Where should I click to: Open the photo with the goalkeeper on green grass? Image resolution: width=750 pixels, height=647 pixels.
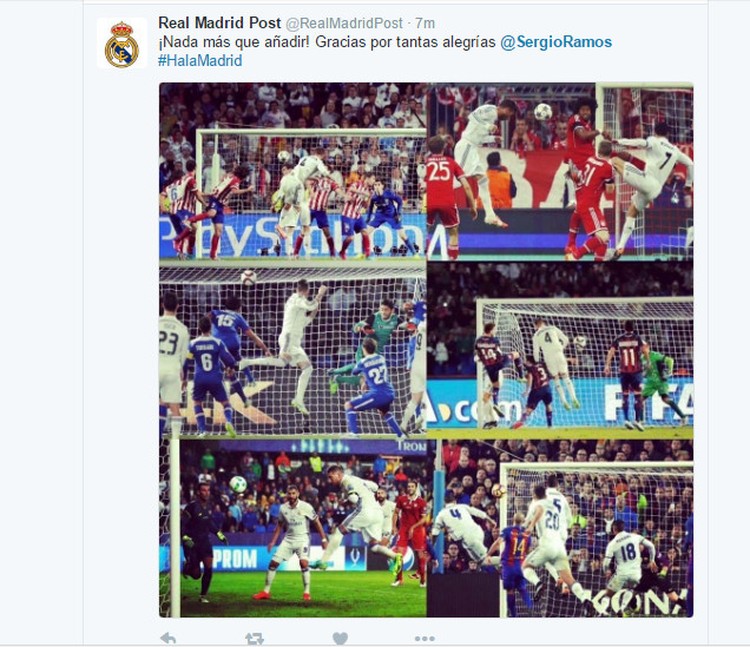293,528
